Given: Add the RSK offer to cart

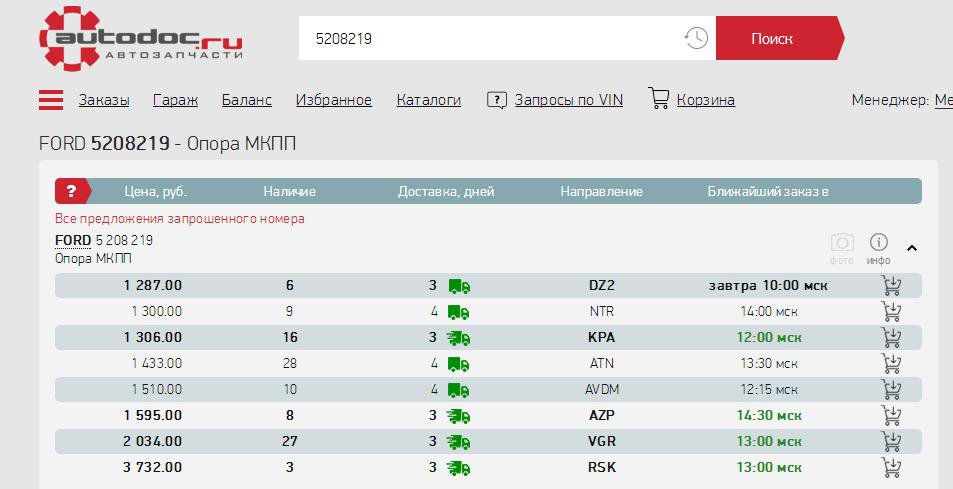Looking at the screenshot, I should (x=891, y=467).
